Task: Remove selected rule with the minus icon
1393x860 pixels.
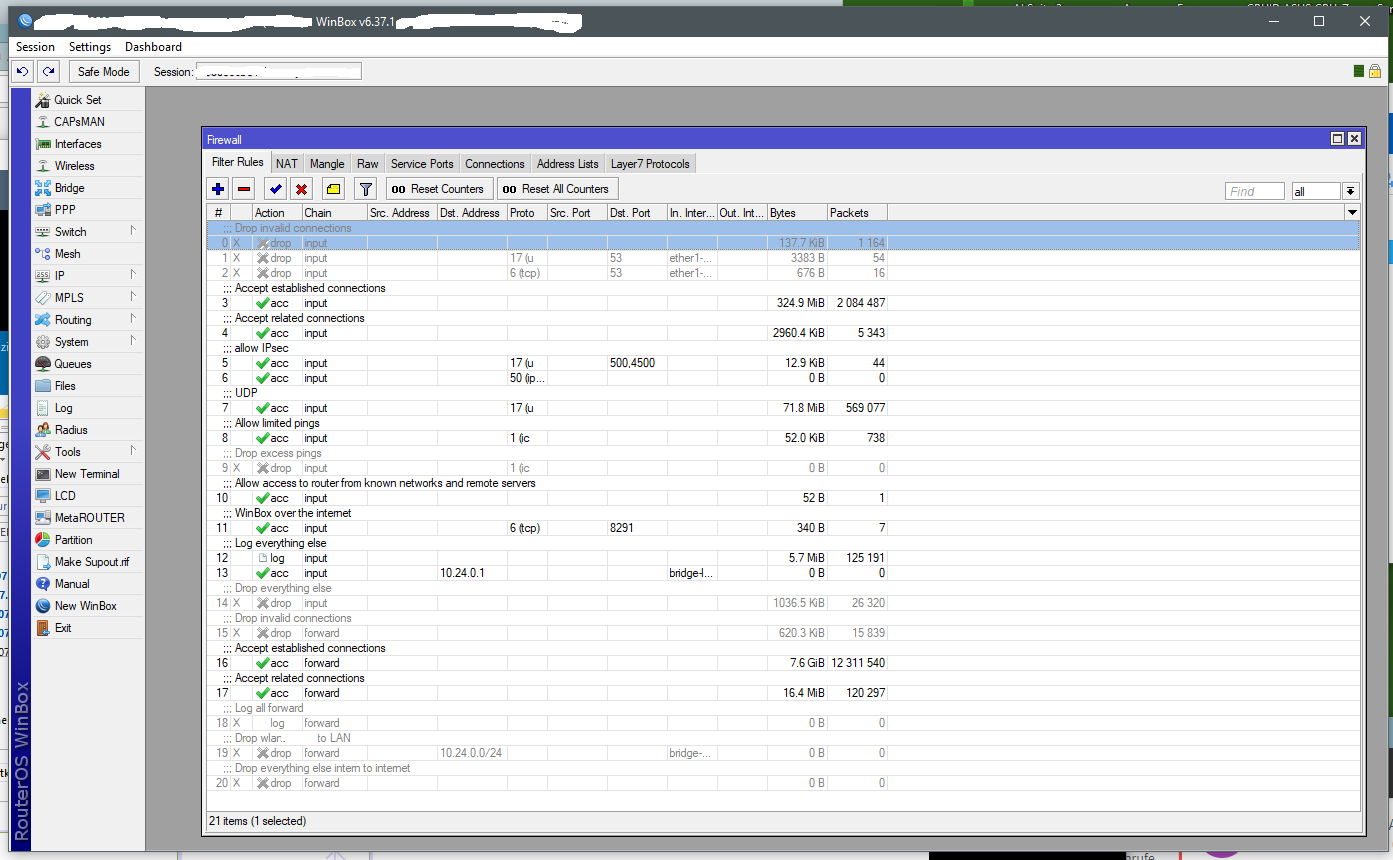Action: [244, 189]
